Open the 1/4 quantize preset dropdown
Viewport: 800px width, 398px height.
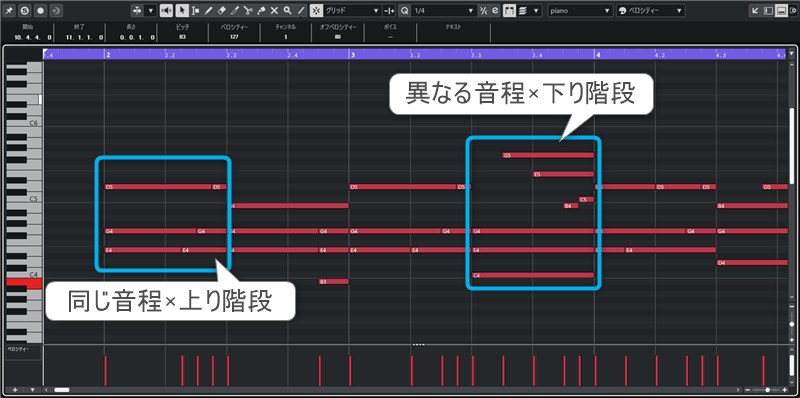coord(443,10)
